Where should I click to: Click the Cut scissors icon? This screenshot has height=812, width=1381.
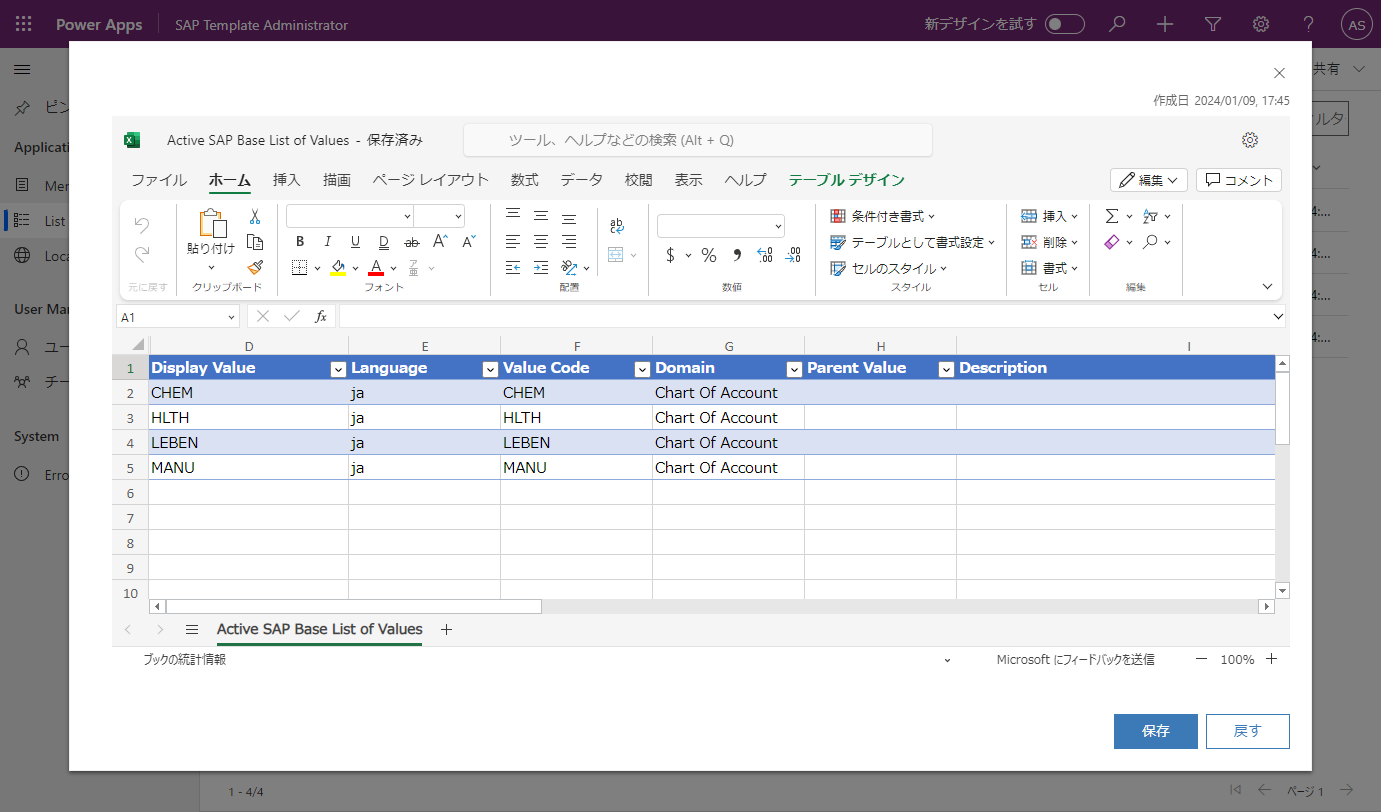pyautogui.click(x=255, y=216)
